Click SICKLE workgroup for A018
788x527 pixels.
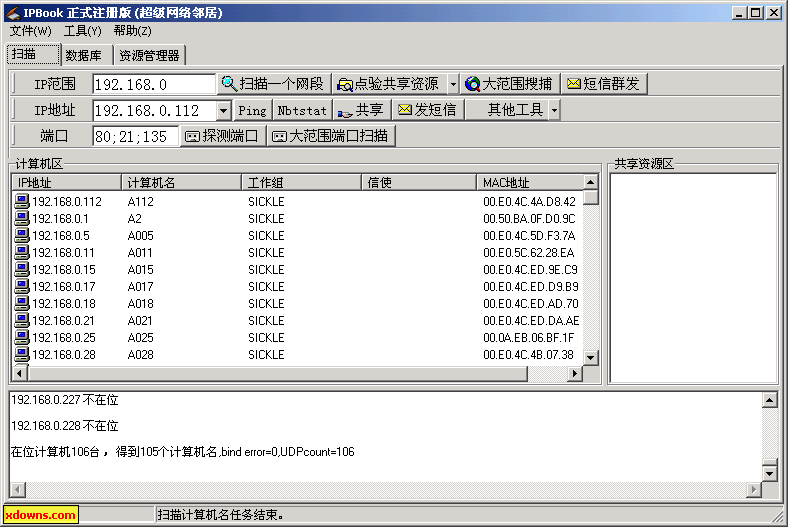pos(266,304)
